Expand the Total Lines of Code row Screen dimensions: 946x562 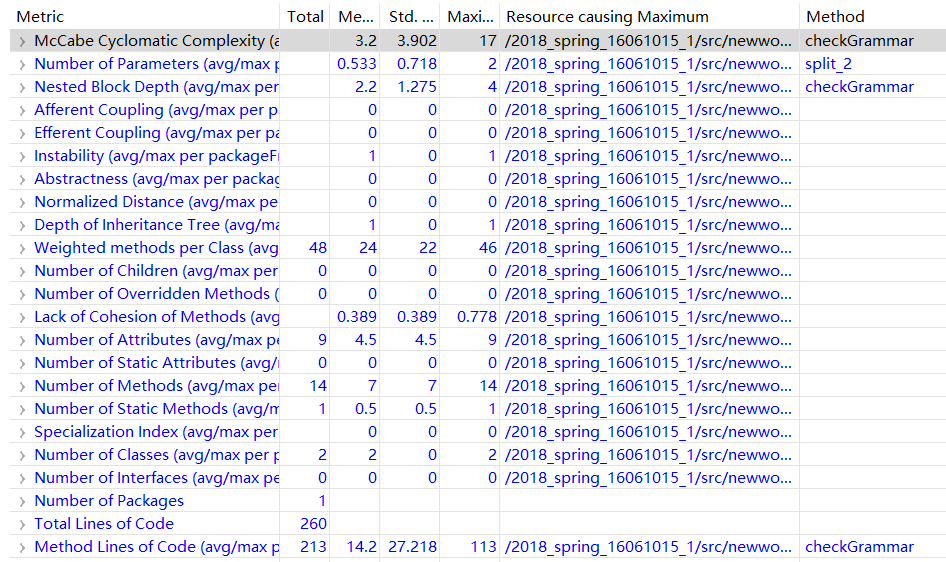click(x=22, y=524)
